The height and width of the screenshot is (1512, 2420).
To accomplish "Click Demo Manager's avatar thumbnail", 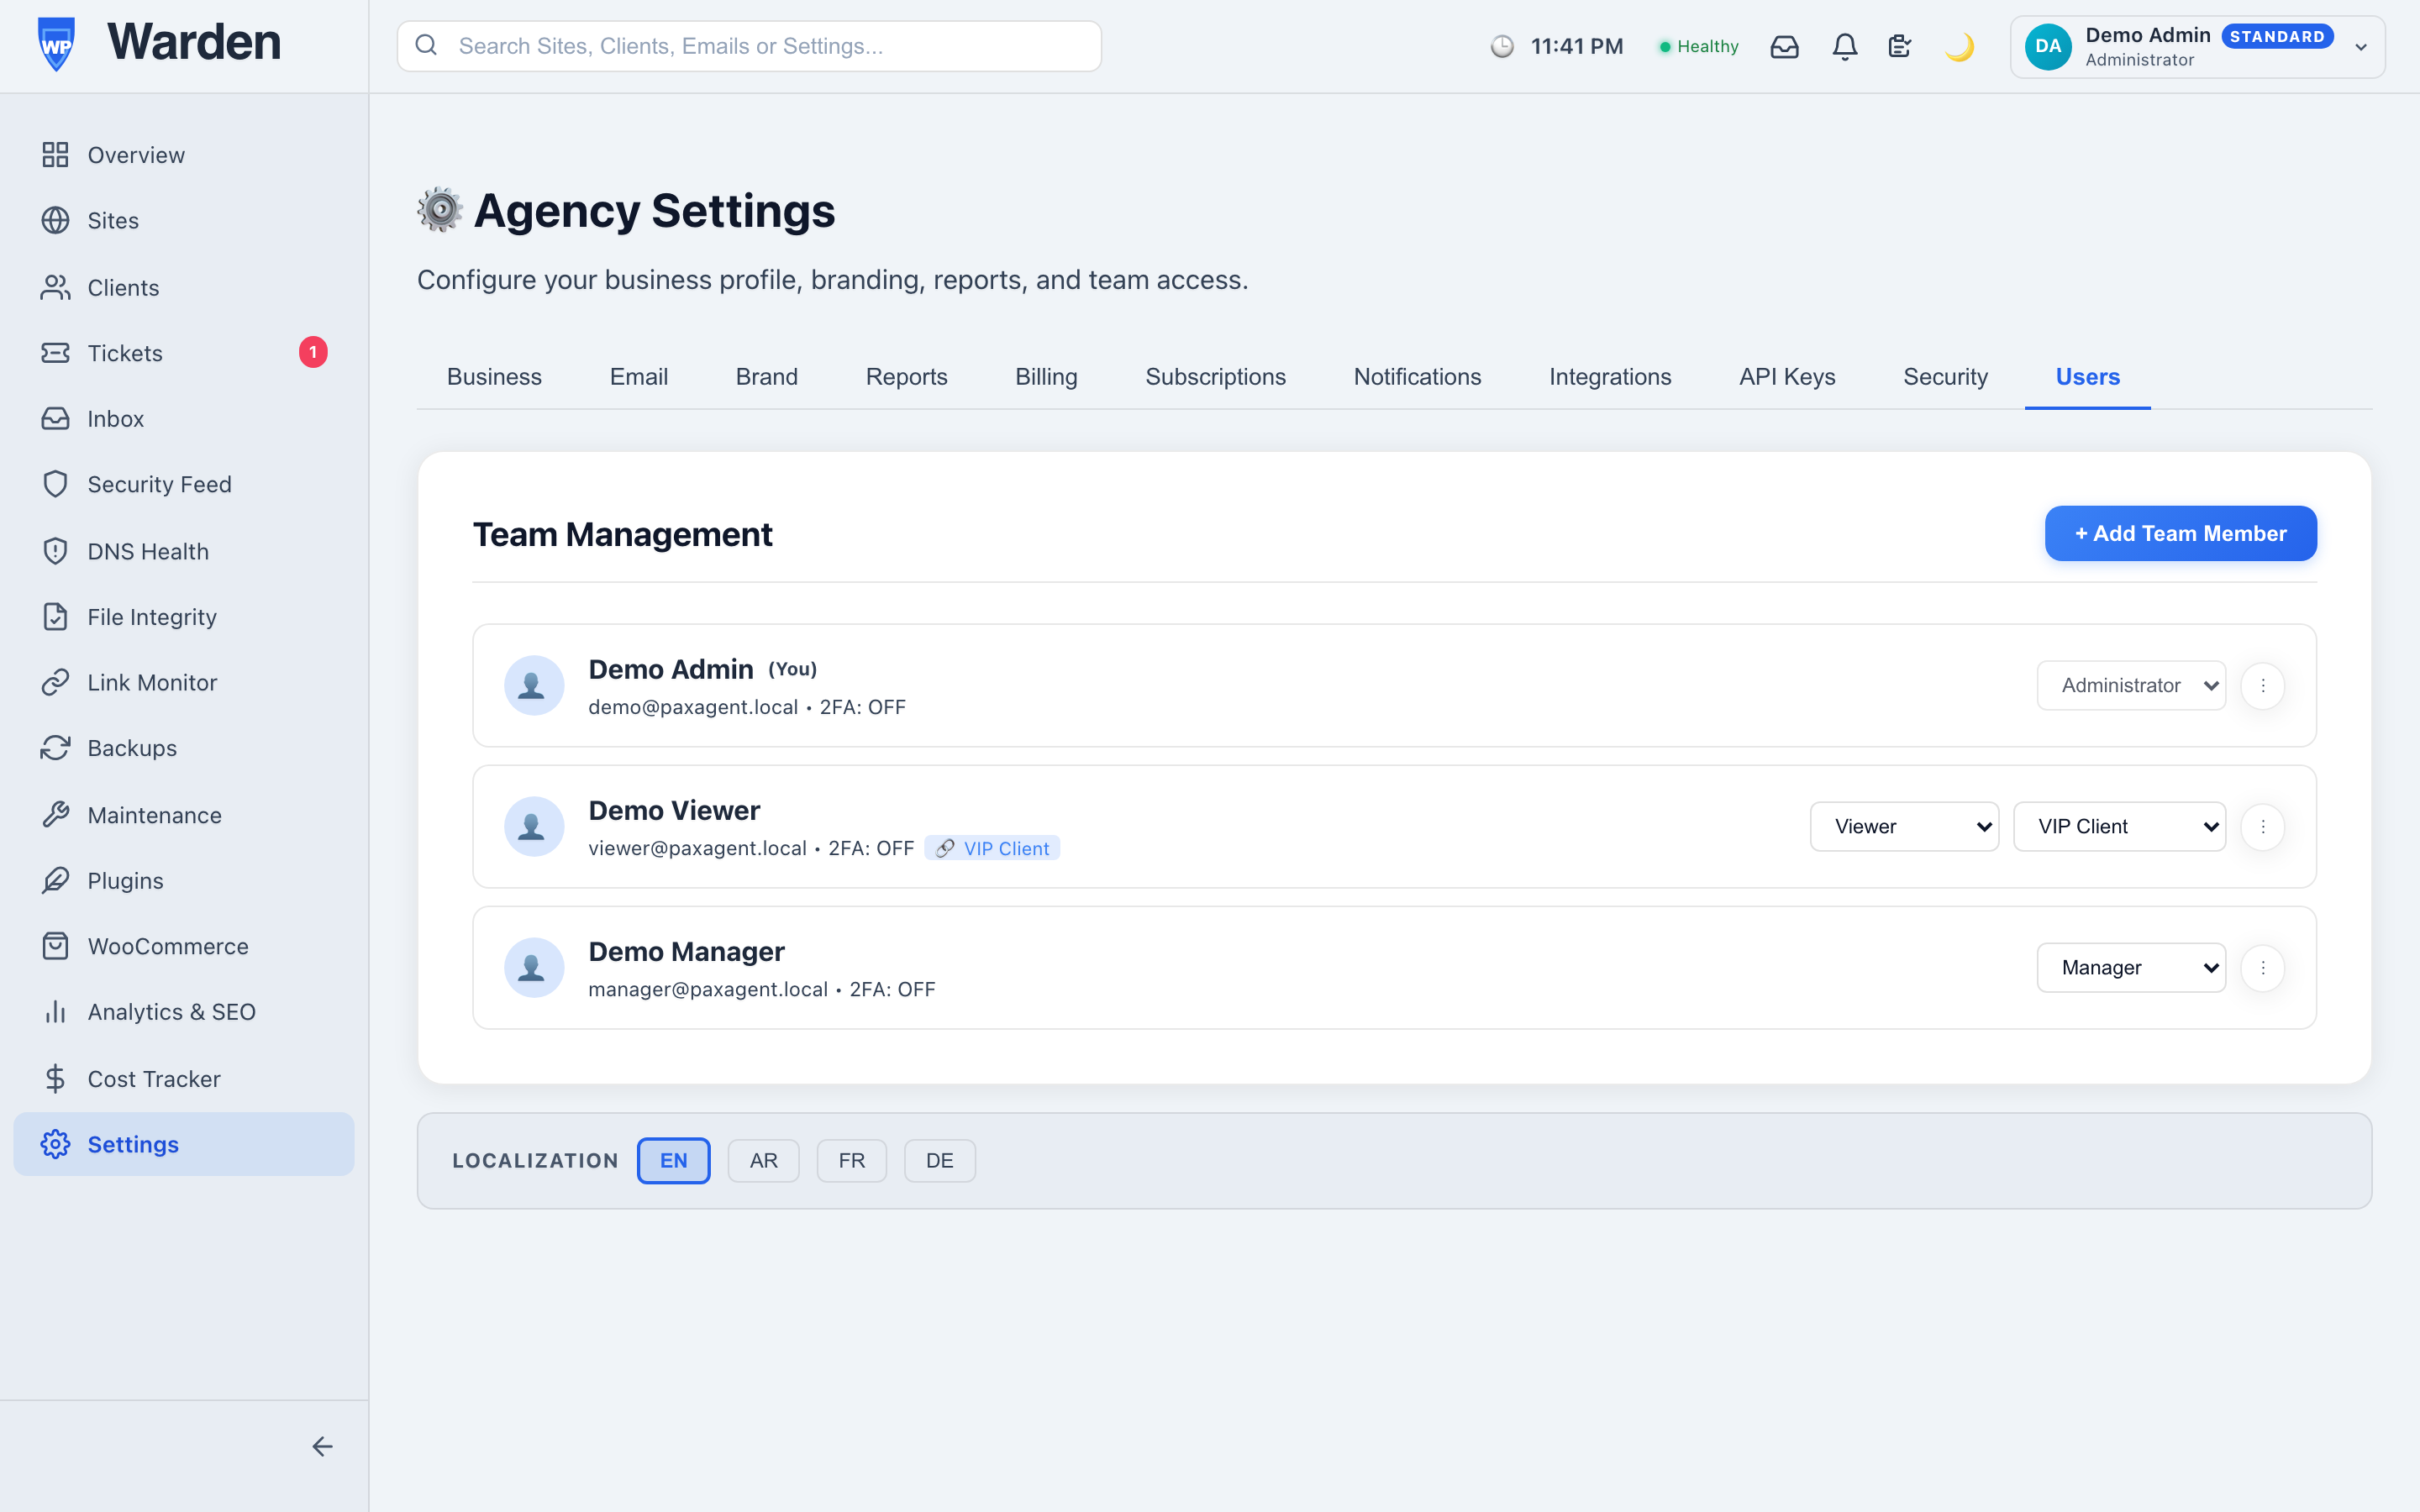I will coord(533,968).
